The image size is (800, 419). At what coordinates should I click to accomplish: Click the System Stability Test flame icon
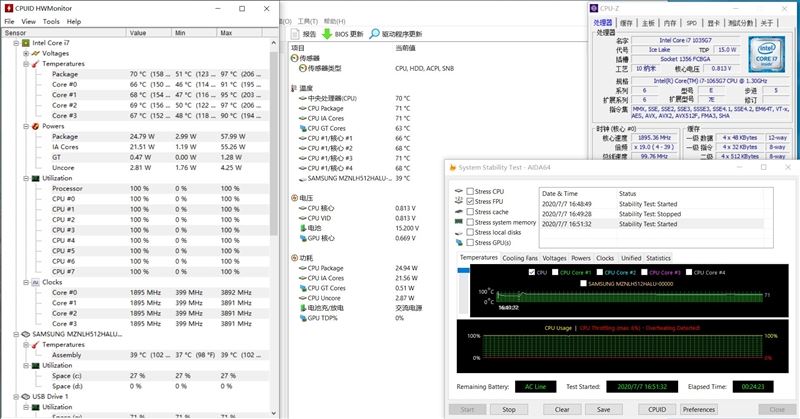pos(453,167)
